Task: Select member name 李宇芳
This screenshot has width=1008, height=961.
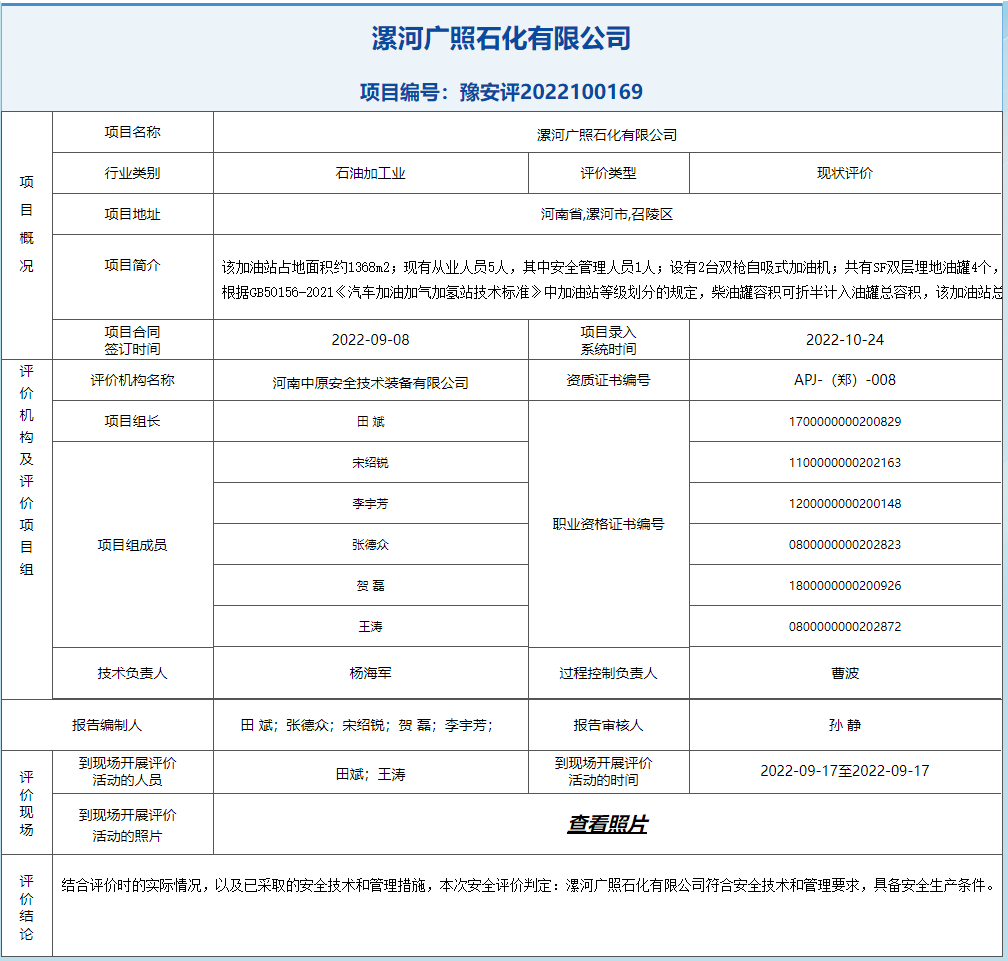Action: [x=370, y=504]
